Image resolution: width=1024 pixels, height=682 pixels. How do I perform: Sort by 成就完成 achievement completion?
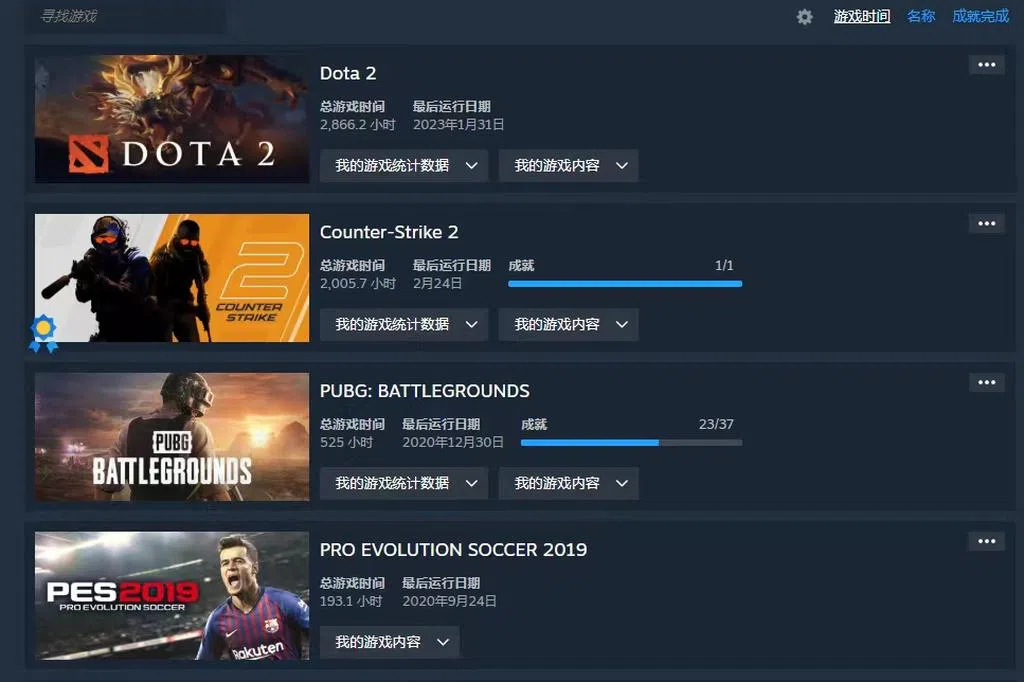[x=980, y=16]
